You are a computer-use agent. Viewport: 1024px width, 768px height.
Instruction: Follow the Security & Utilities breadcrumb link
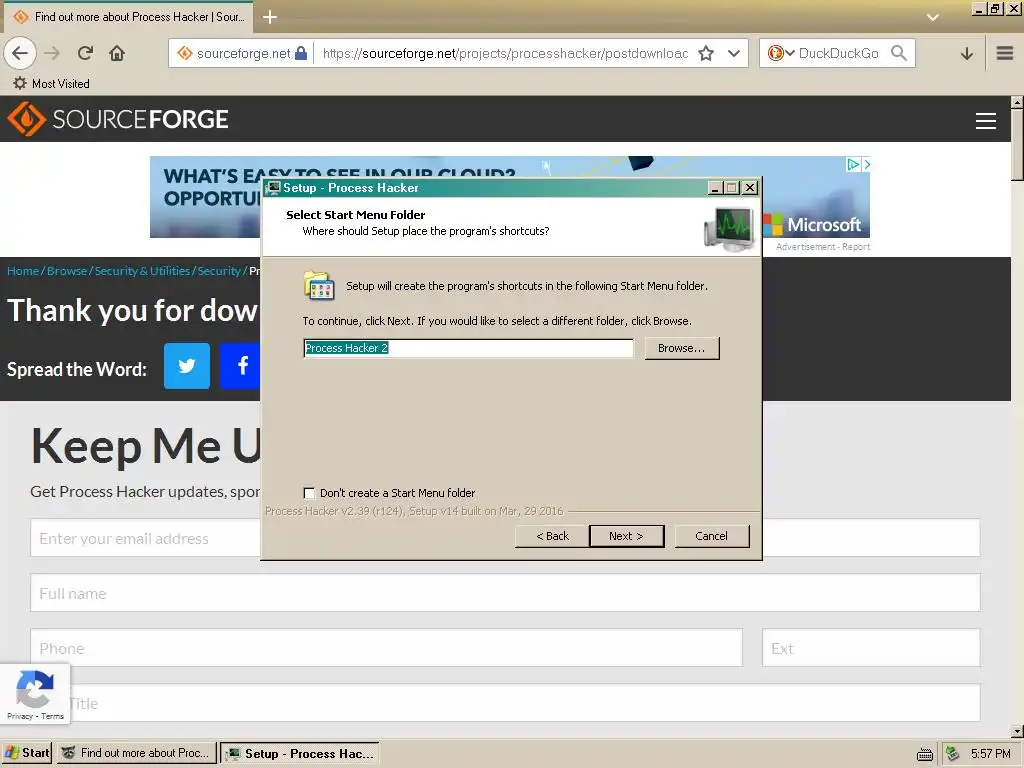tap(142, 270)
